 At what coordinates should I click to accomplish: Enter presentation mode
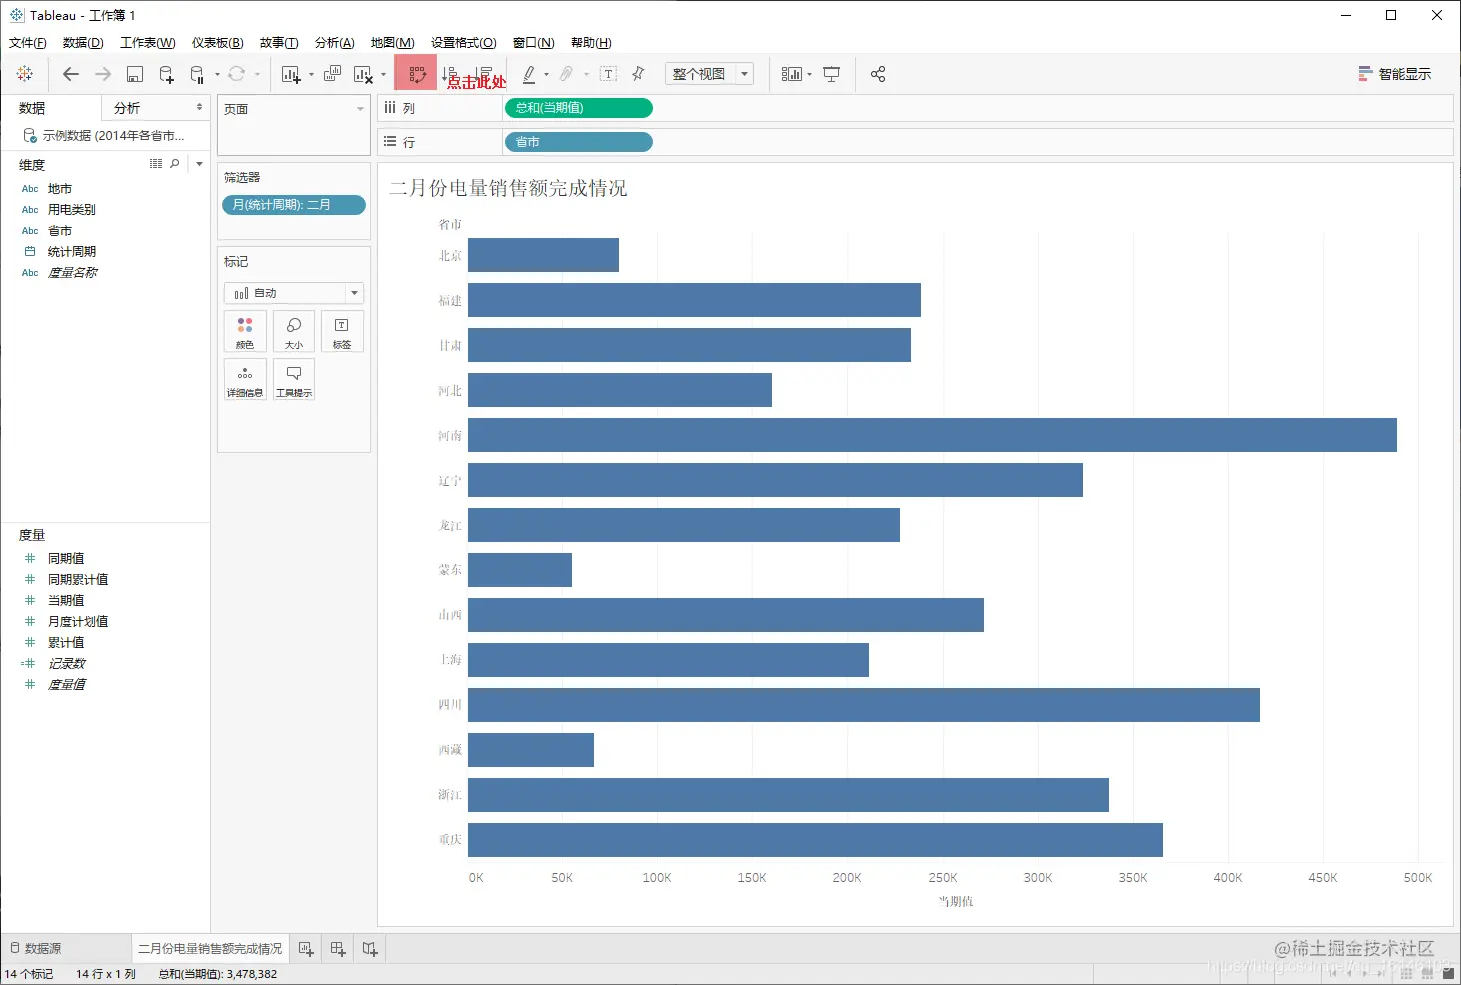coord(831,74)
